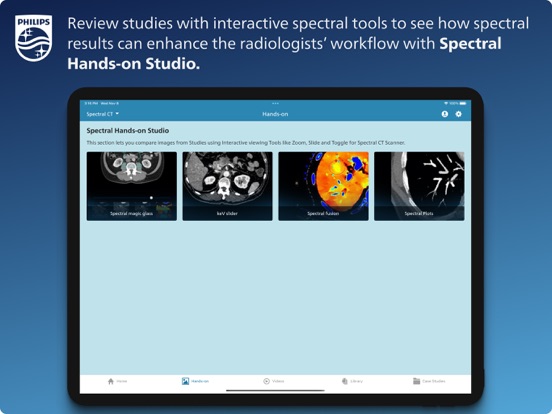The width and height of the screenshot is (552, 414).
Task: Open the Case Studies tab
Action: point(429,381)
